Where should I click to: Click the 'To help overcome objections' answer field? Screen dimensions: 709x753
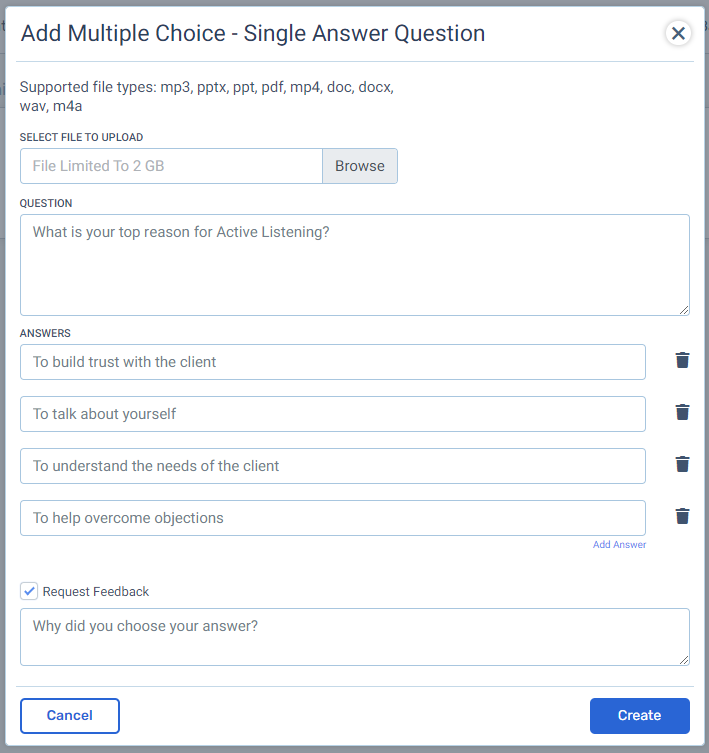click(x=332, y=518)
